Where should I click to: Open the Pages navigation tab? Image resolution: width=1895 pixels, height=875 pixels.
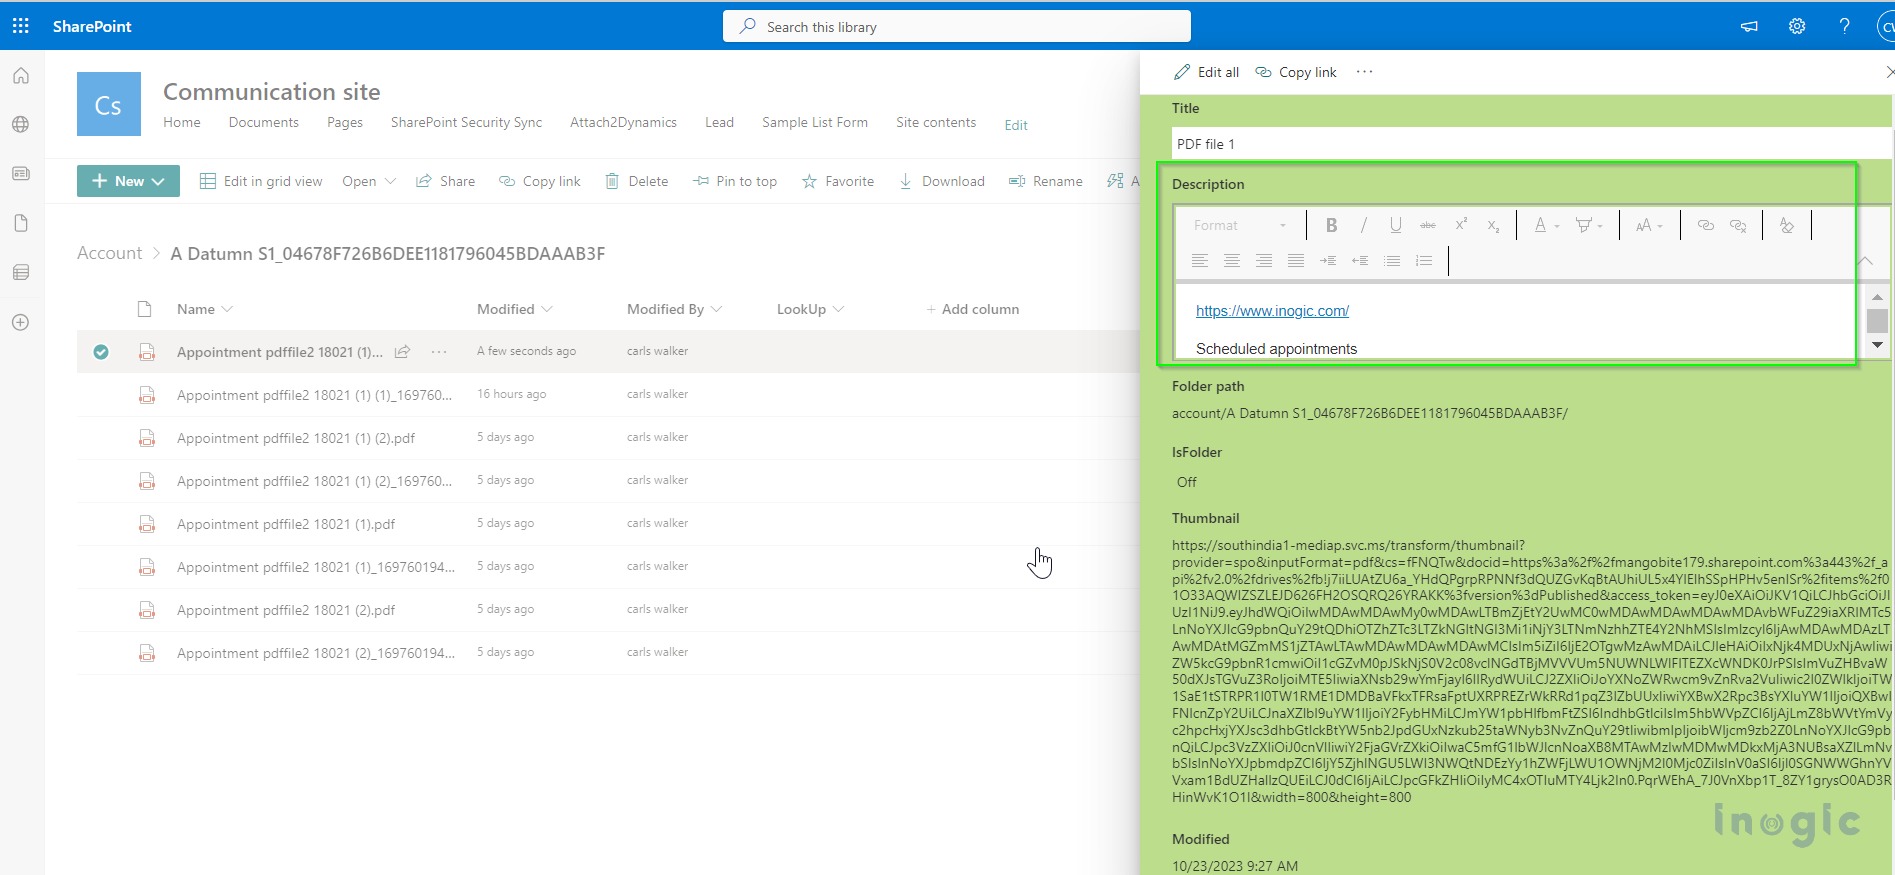point(345,122)
